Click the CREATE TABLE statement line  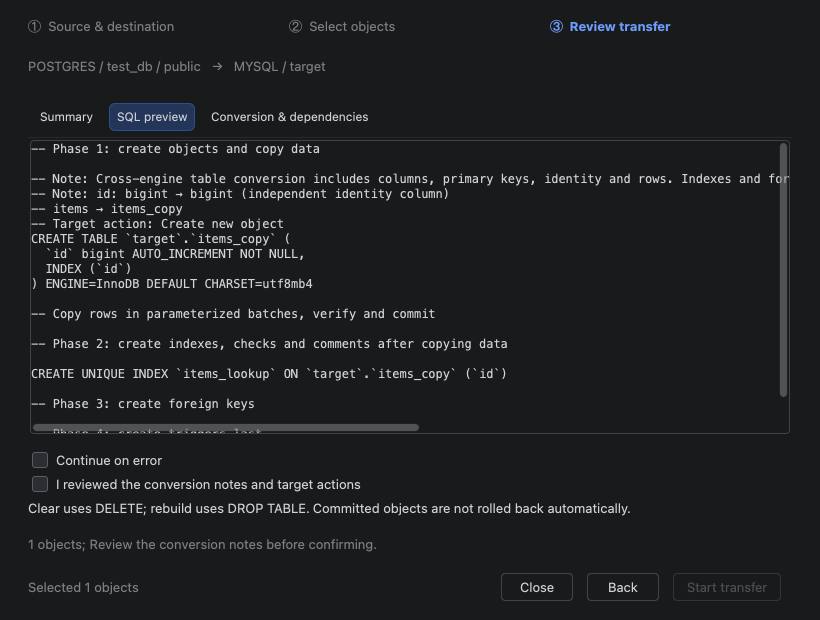click(x=160, y=239)
